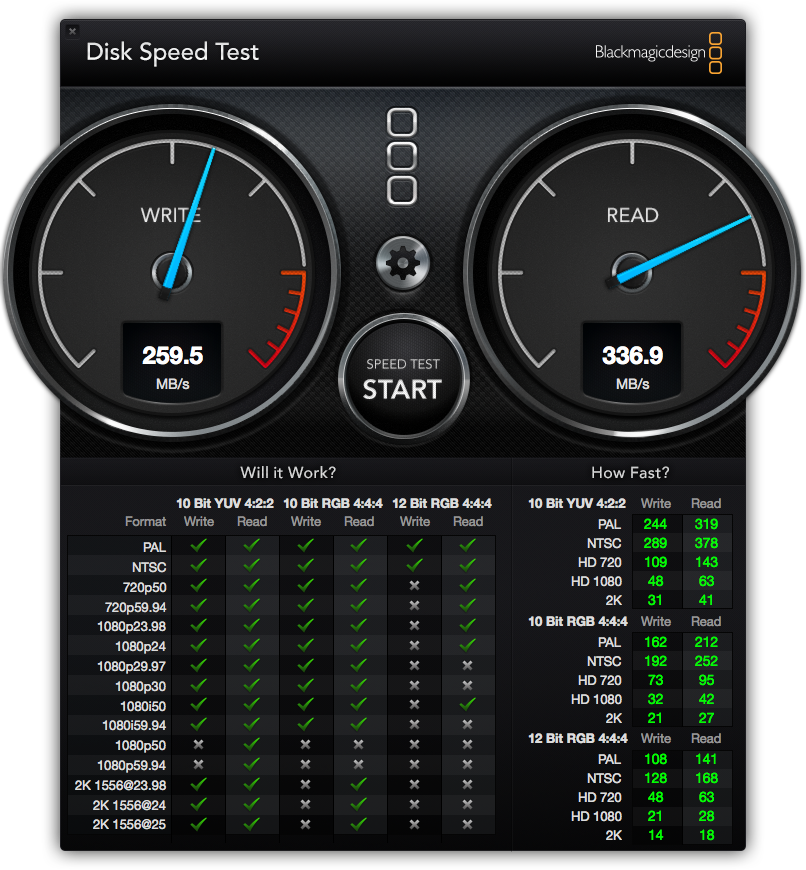Close the Disk Speed Test window
Viewport: 806px width, 870px height.
point(72,31)
